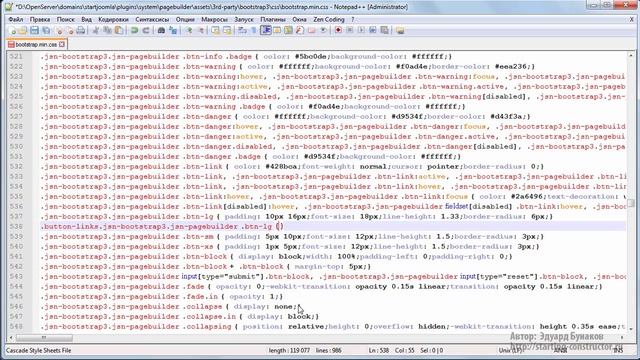
Task: Click the Close document toolbar icon
Action: pyautogui.click(x=59, y=31)
